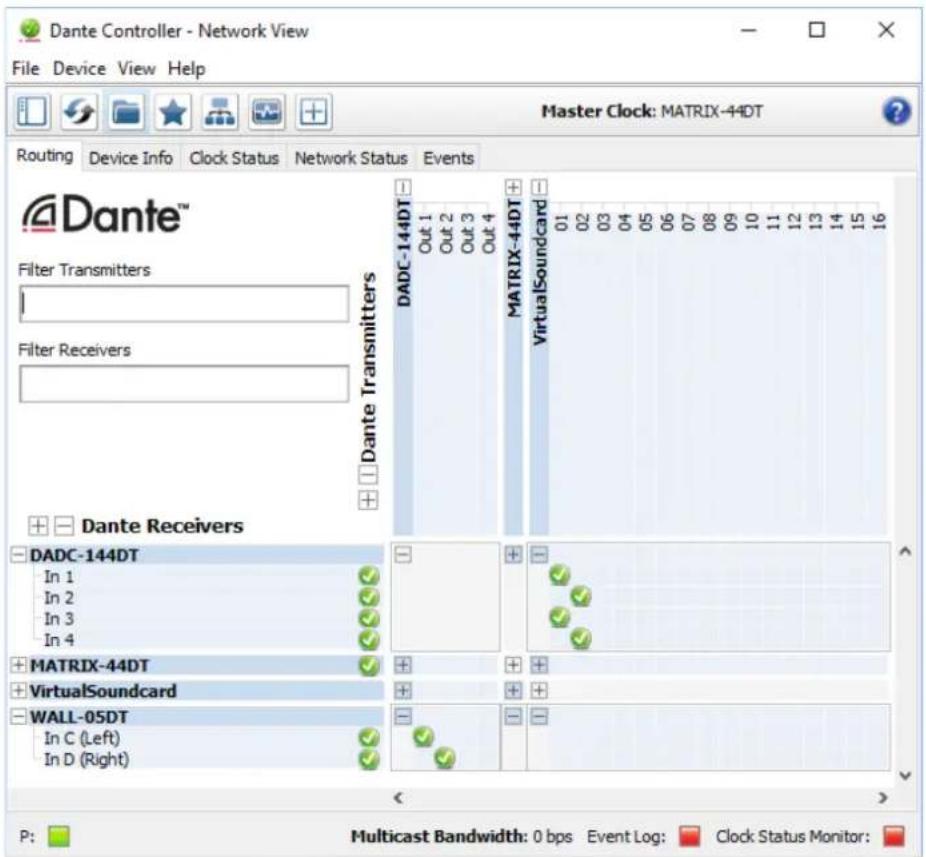Collapse the DADC-144DT transmitter column

(x=403, y=188)
